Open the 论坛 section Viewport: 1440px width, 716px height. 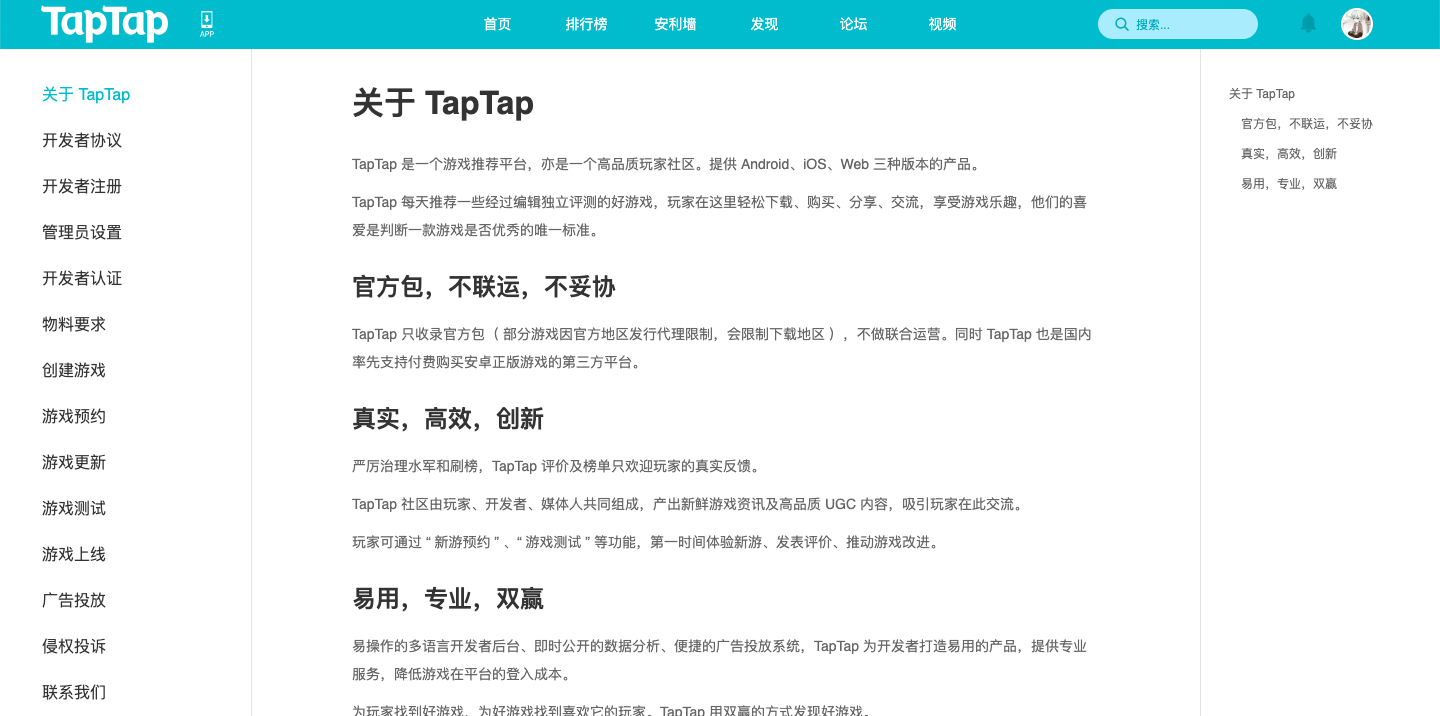point(853,23)
